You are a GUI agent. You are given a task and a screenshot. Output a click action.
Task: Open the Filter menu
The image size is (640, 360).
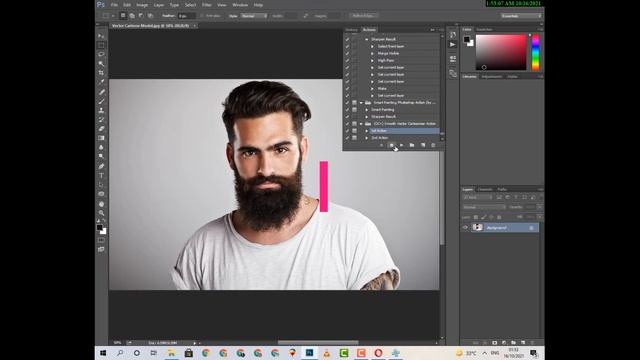click(x=207, y=5)
